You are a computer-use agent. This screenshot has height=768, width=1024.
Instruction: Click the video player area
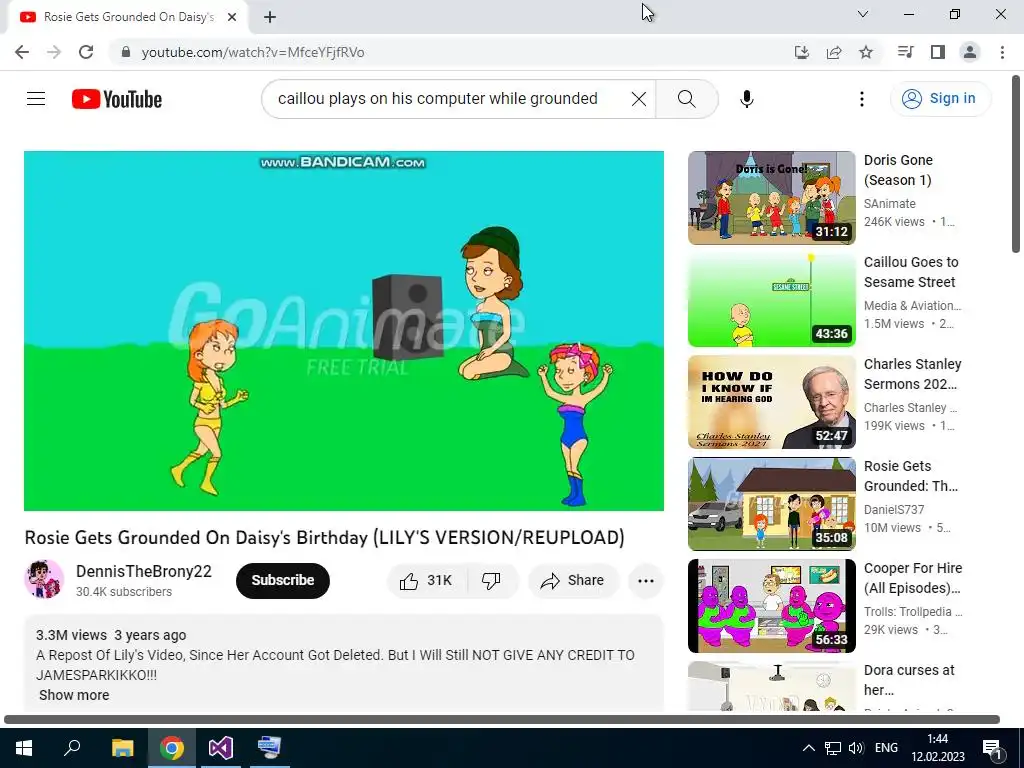click(x=344, y=330)
